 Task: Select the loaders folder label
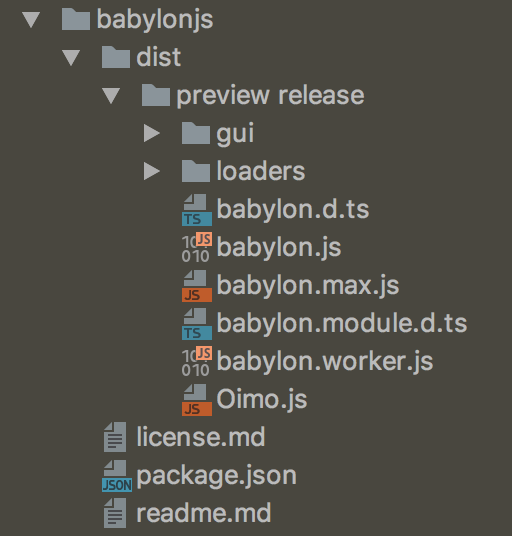pyautogui.click(x=260, y=171)
